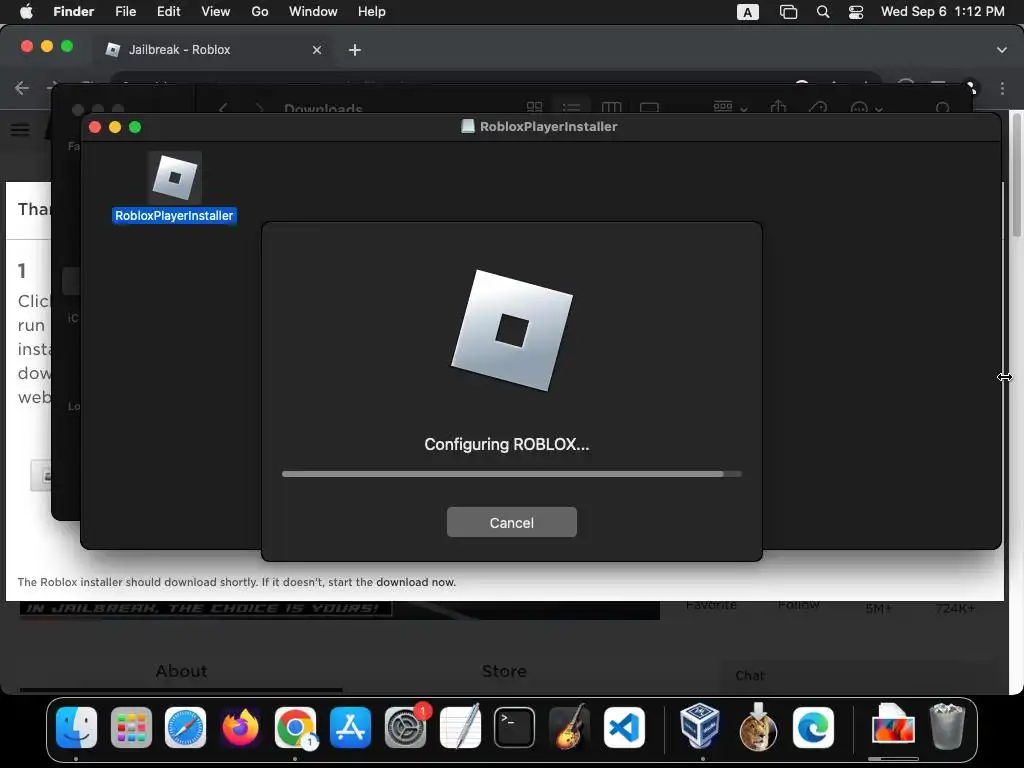Zoom the RobloxPlayerInstaller Finder window
Image resolution: width=1024 pixels, height=768 pixels.
(x=135, y=127)
